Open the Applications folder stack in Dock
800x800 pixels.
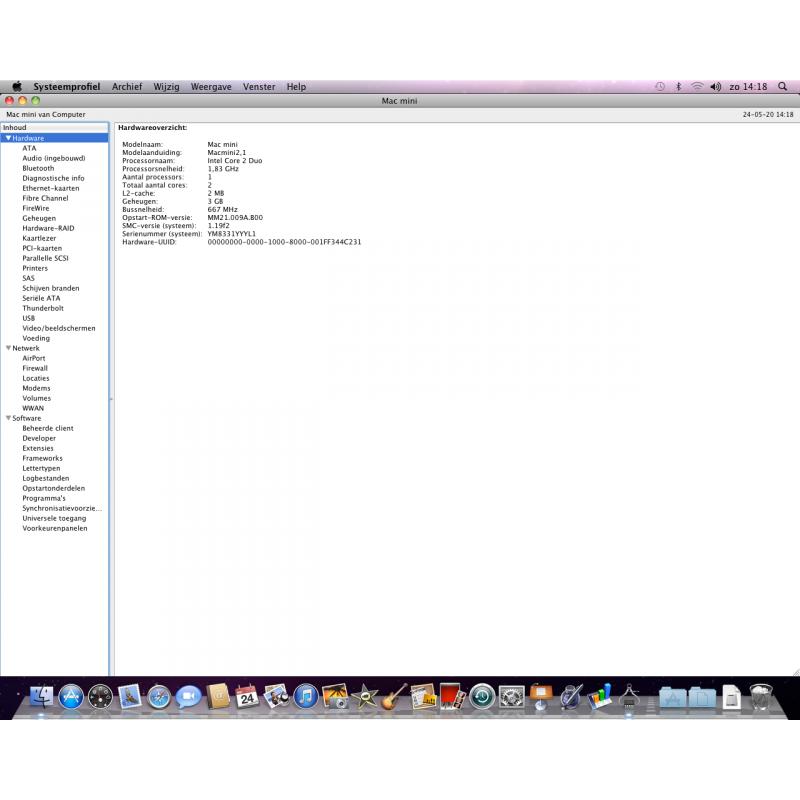pyautogui.click(x=672, y=697)
